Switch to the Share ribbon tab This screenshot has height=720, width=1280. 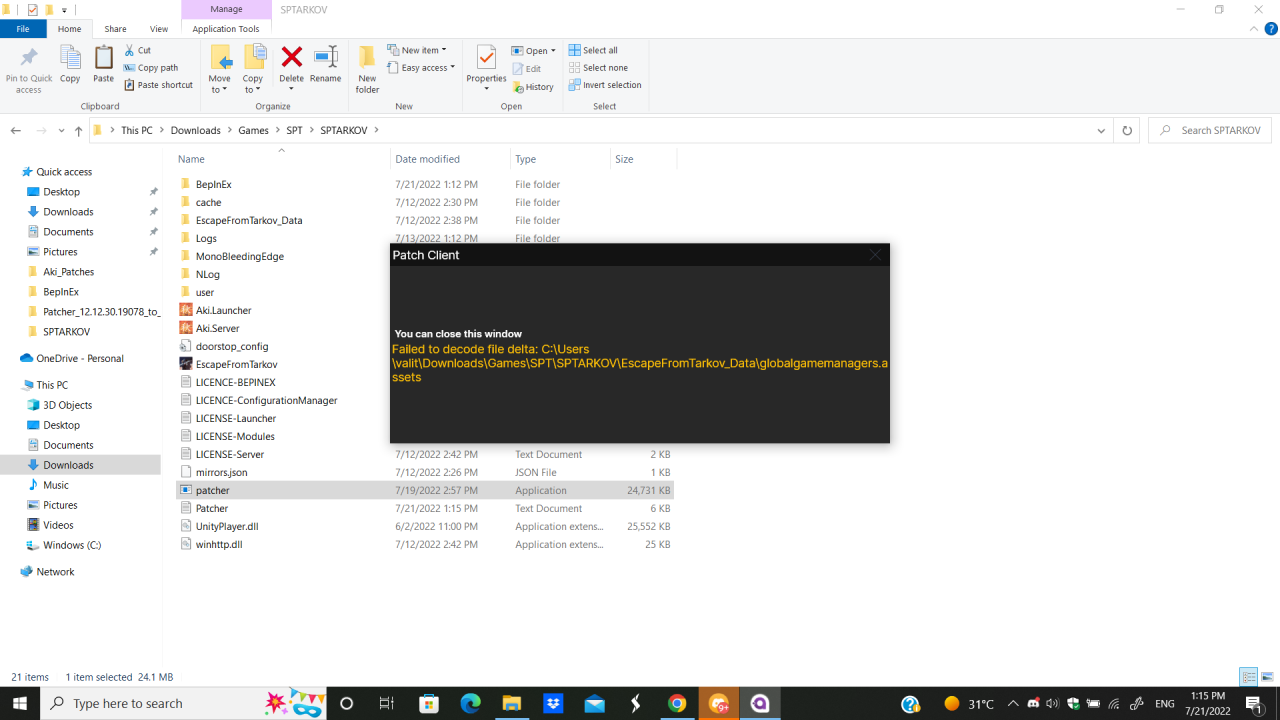pos(115,29)
